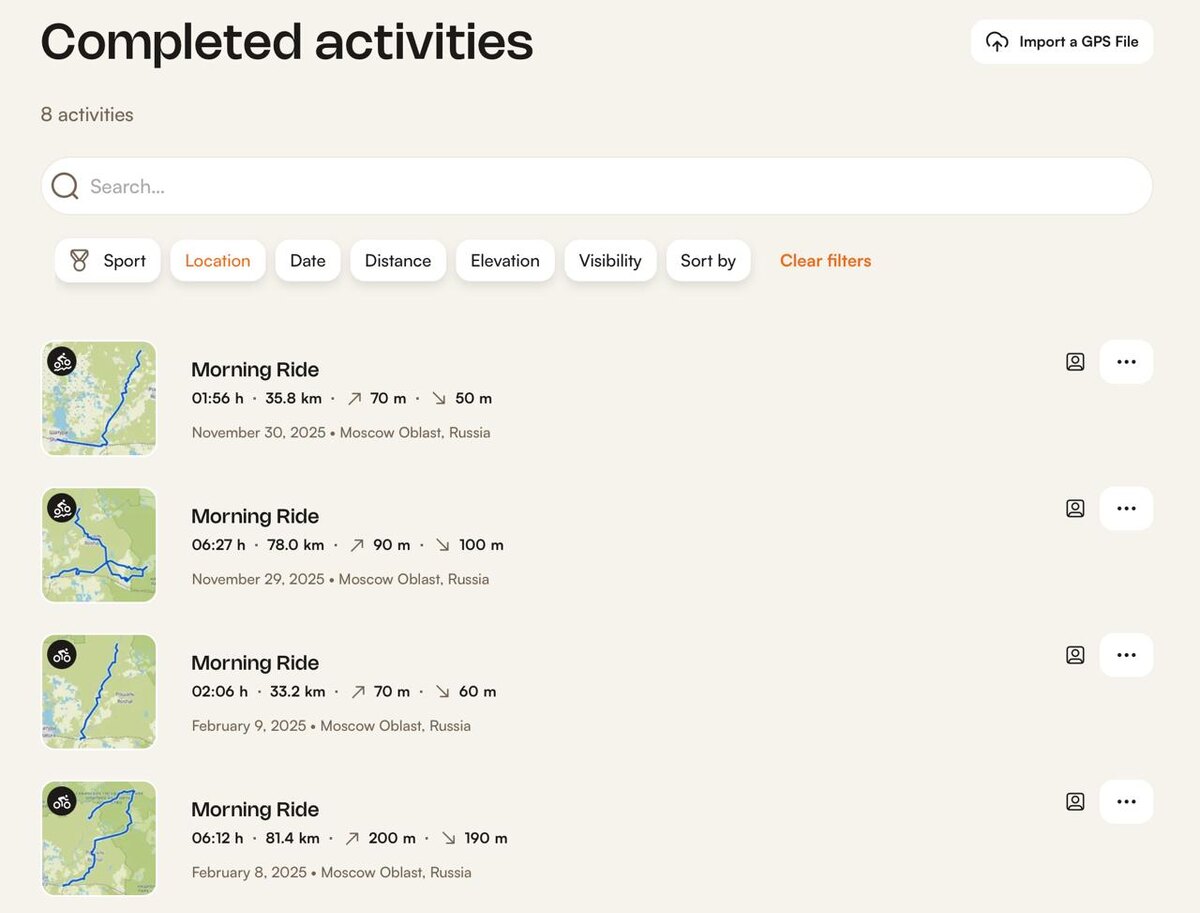The height and width of the screenshot is (913, 1200).
Task: Click the Sport medal icon
Action: 80,261
